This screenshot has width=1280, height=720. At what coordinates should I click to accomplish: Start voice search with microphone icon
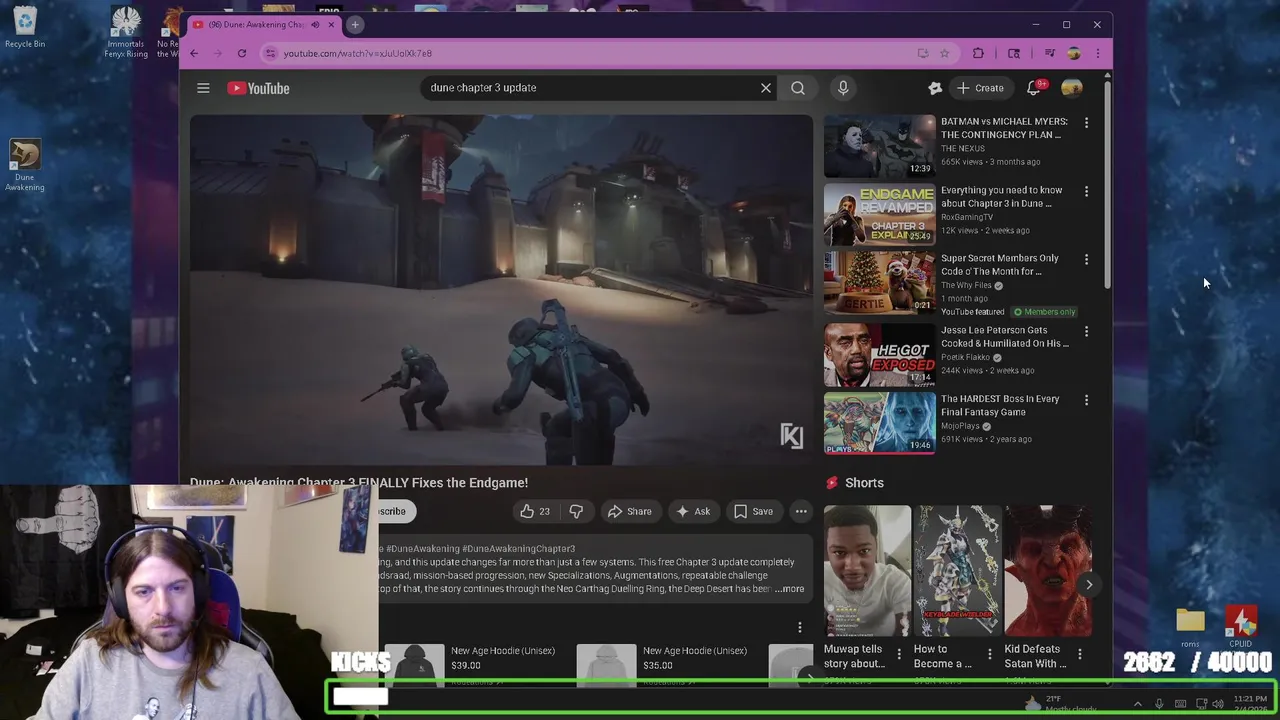843,88
